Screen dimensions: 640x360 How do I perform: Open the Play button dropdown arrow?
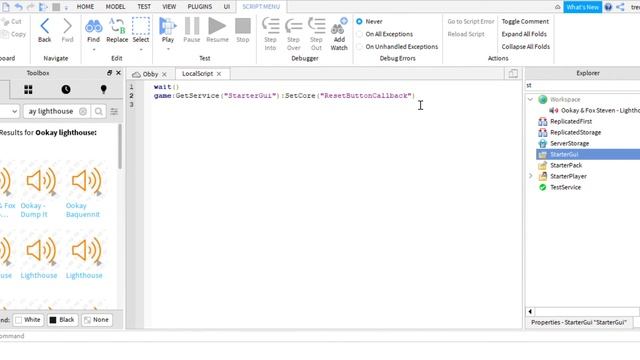168,49
